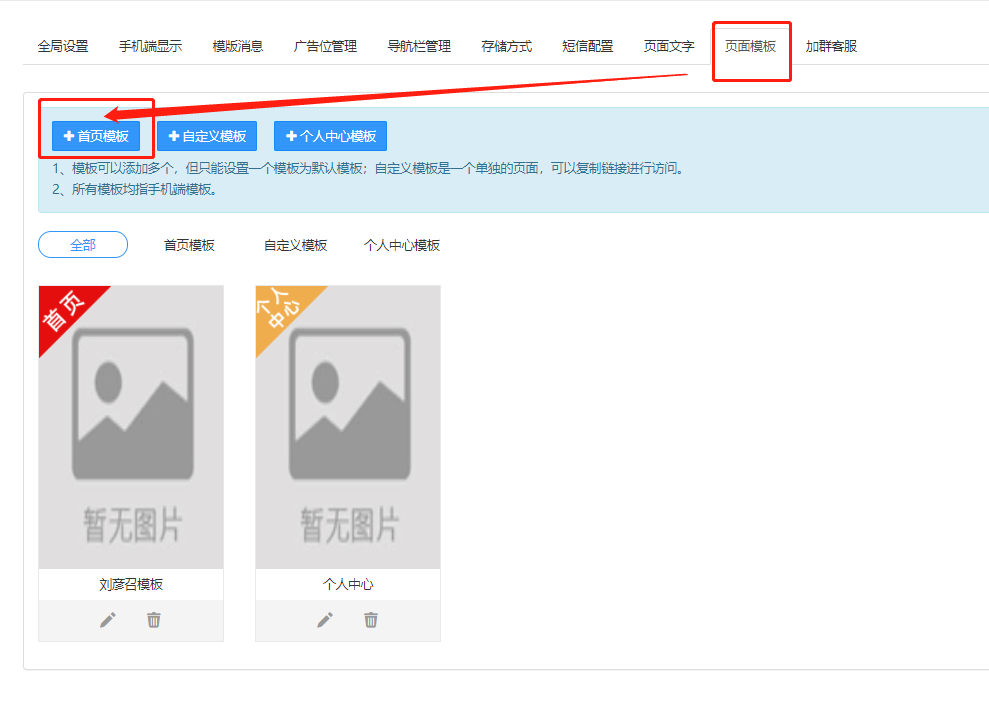Open the 模版消息 tab
The width and height of the screenshot is (989, 720).
click(x=238, y=46)
